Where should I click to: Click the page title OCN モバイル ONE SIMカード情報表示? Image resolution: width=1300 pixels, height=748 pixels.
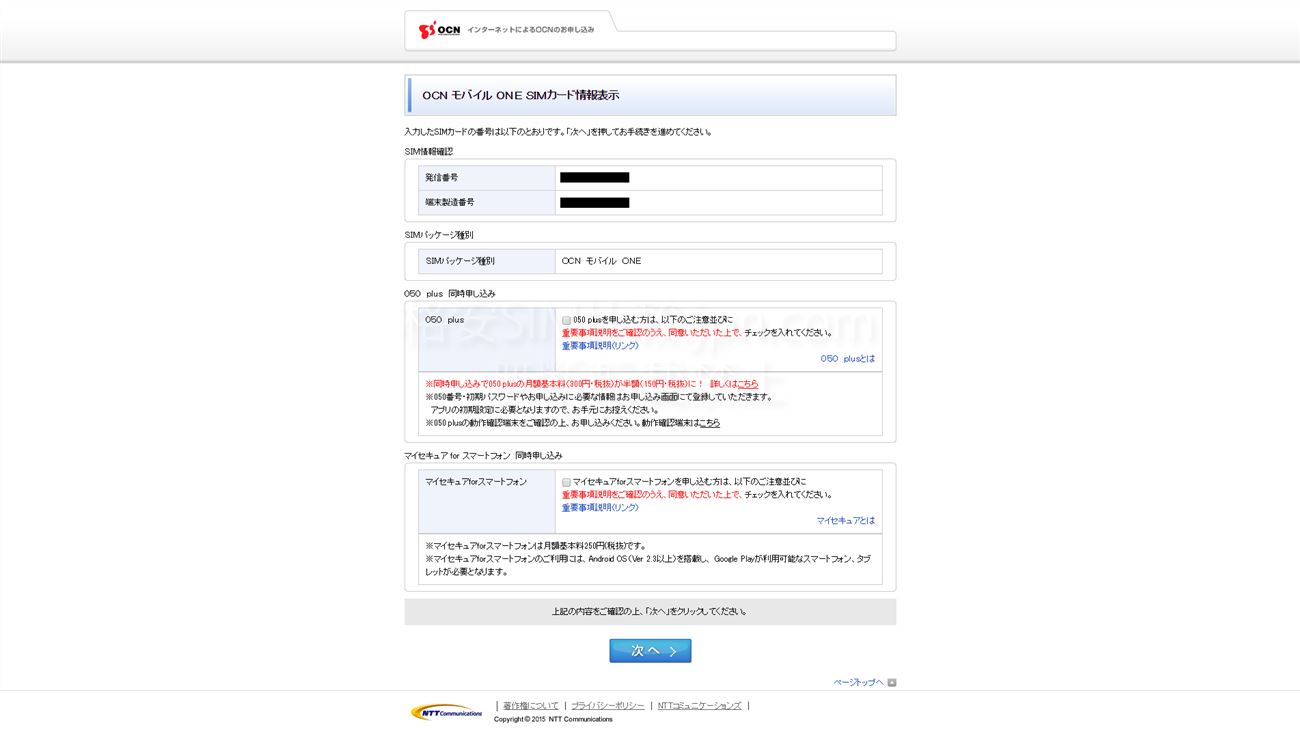521,95
